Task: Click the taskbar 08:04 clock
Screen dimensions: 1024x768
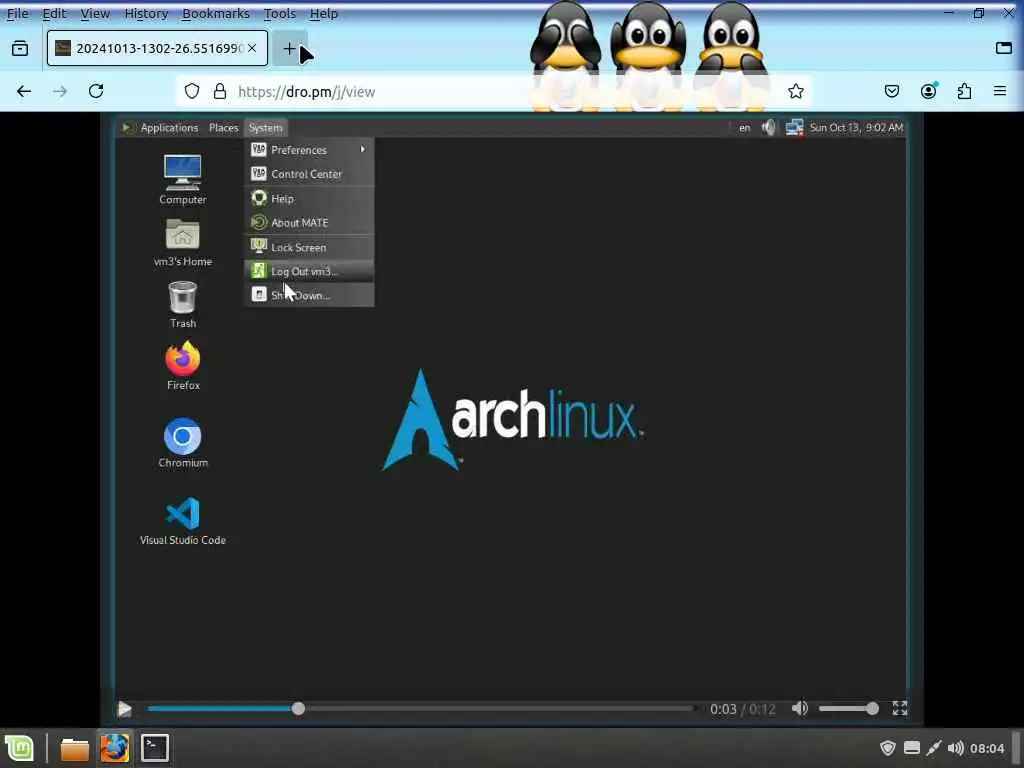Action: point(987,748)
